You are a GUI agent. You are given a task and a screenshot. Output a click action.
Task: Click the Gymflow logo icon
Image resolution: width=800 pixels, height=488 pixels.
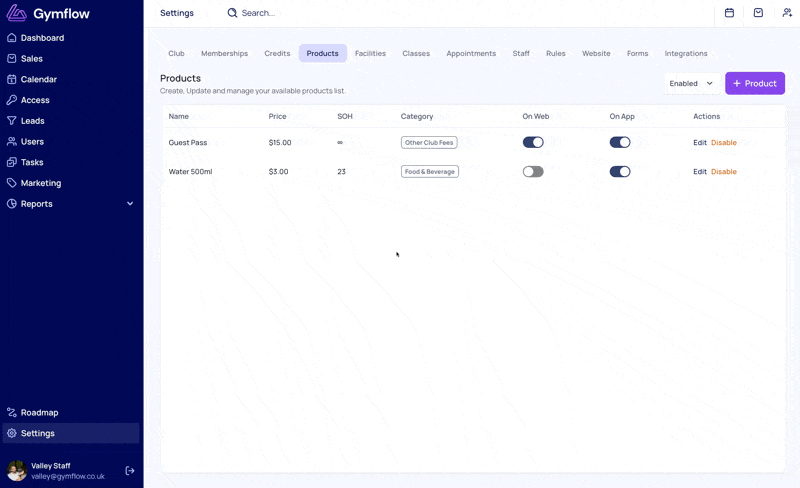click(x=17, y=13)
